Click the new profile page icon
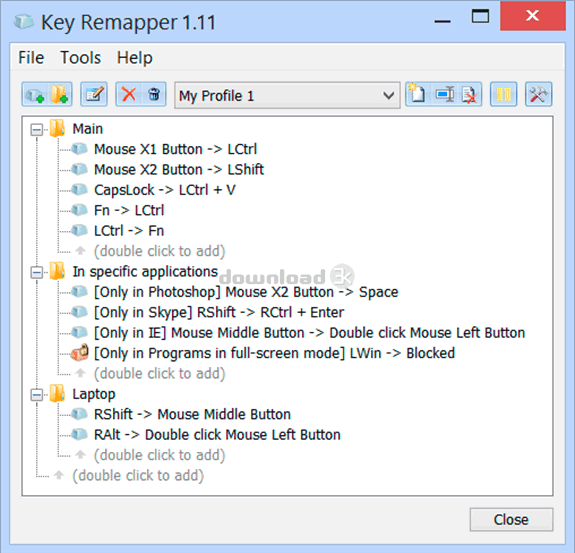This screenshot has height=553, width=575. pos(417,95)
